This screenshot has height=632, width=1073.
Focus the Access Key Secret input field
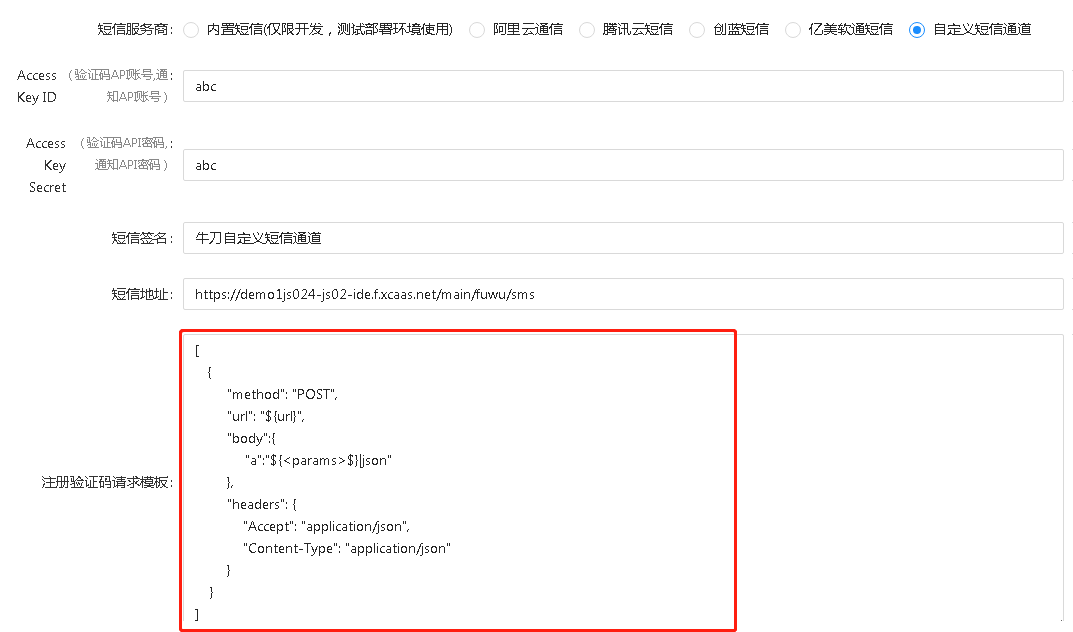tap(622, 165)
